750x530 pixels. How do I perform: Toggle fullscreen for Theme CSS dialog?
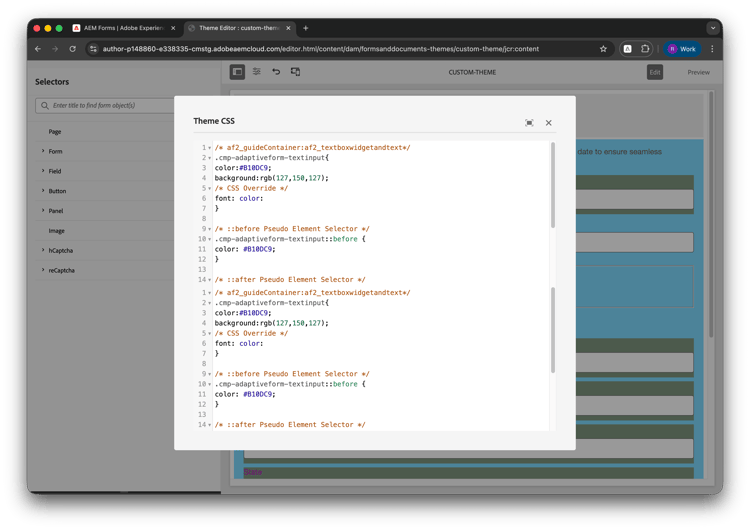click(x=529, y=123)
